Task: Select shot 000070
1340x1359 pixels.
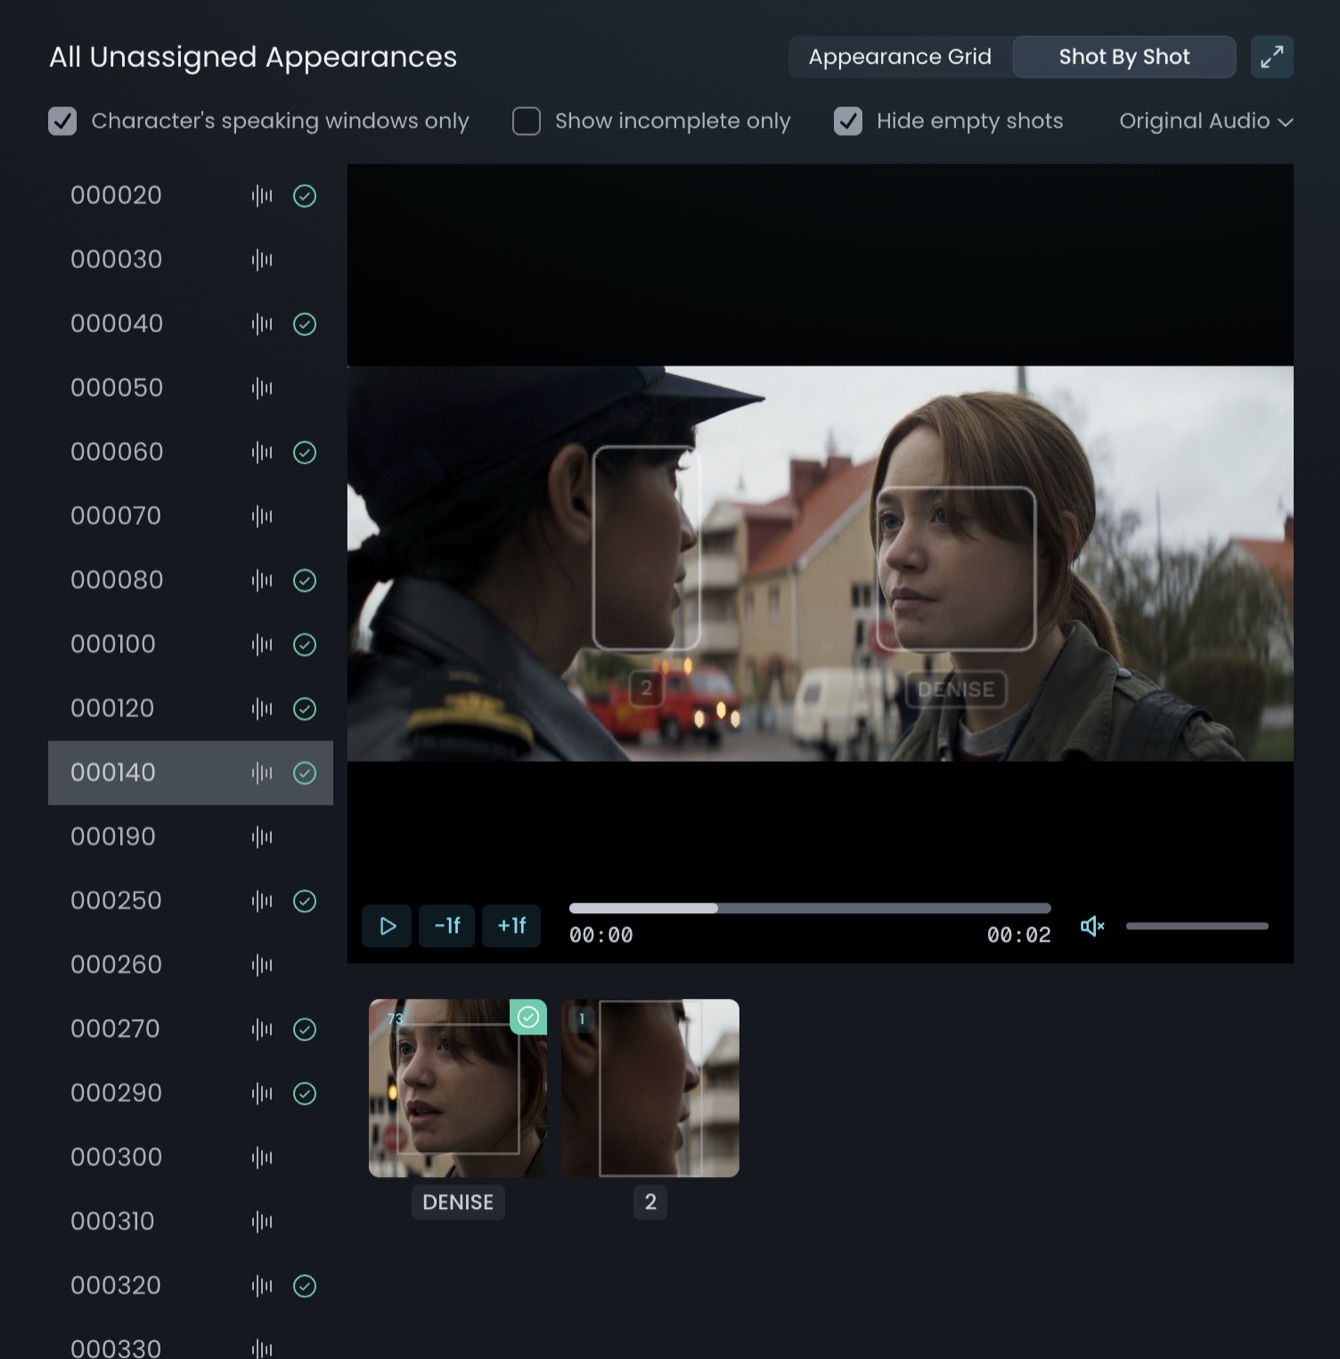Action: [190, 516]
